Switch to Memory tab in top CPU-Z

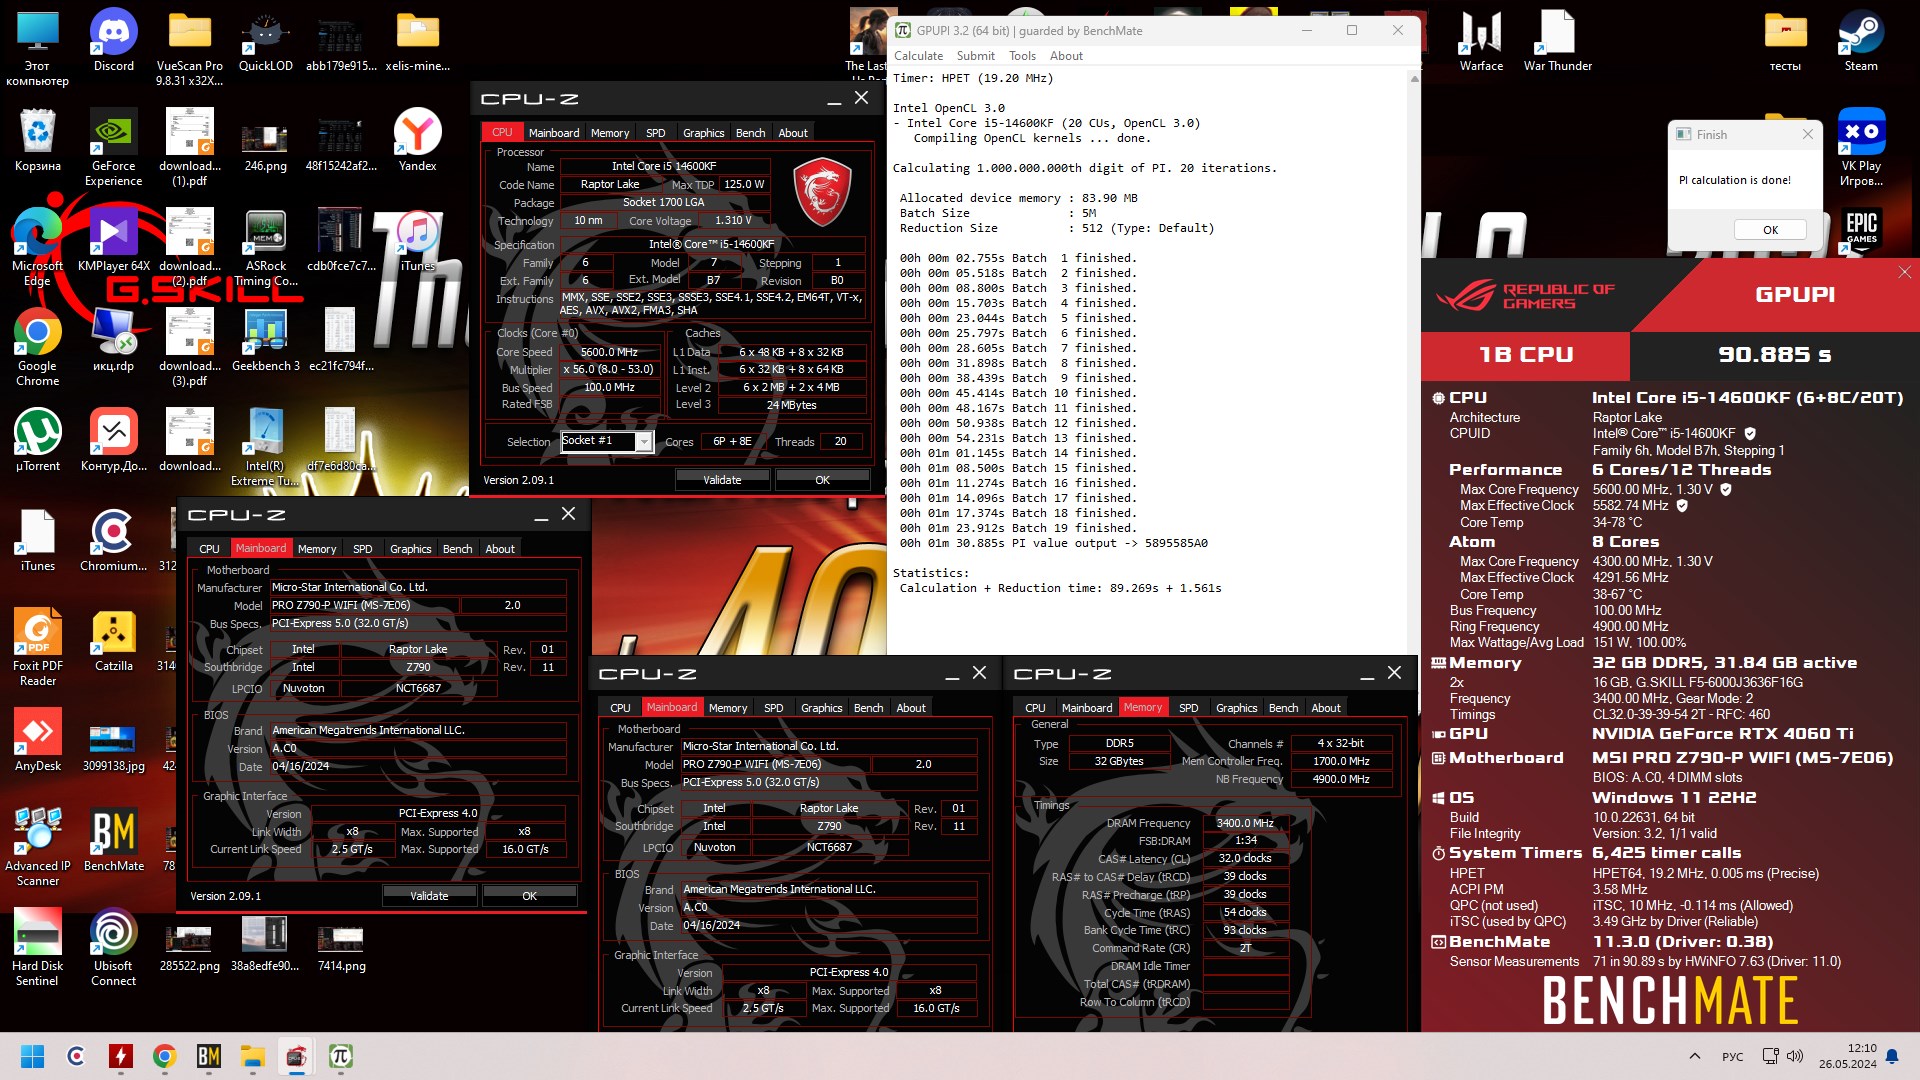[x=610, y=132]
